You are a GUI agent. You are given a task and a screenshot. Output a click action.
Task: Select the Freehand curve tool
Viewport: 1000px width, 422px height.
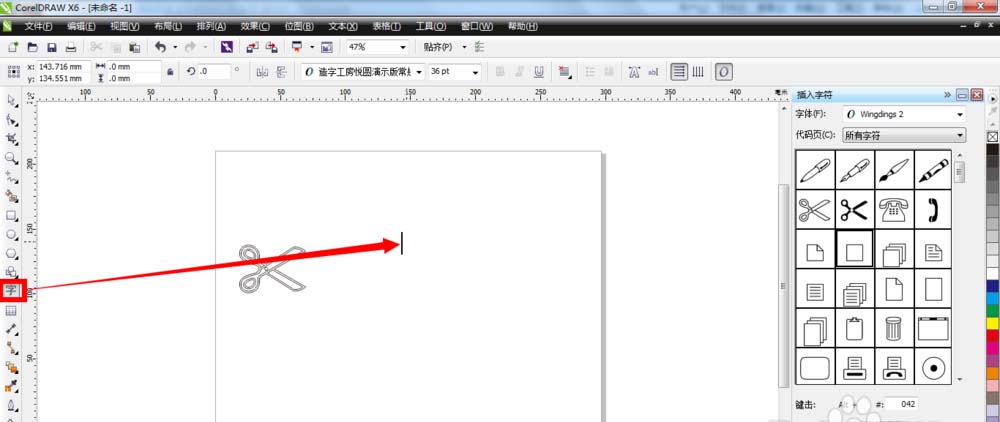pos(11,177)
